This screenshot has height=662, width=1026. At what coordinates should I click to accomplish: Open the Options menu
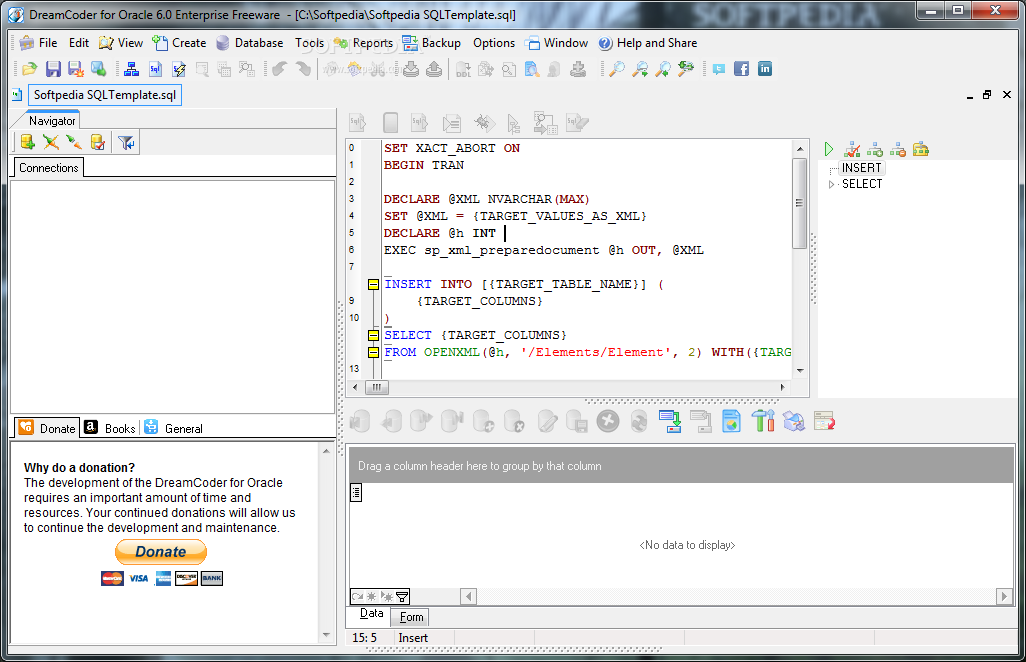pos(494,43)
